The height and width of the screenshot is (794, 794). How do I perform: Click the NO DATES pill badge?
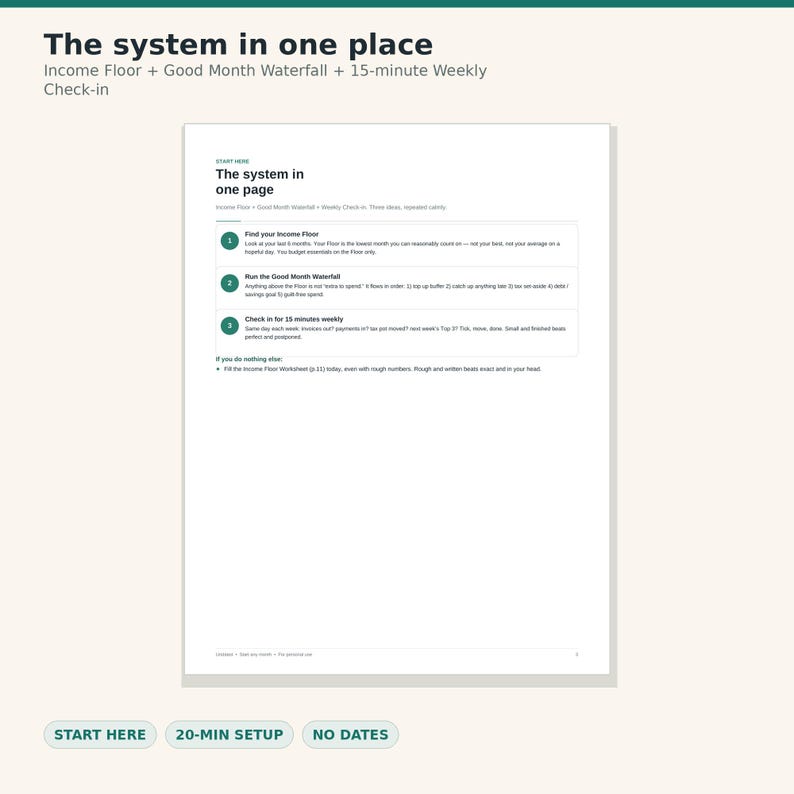(350, 734)
